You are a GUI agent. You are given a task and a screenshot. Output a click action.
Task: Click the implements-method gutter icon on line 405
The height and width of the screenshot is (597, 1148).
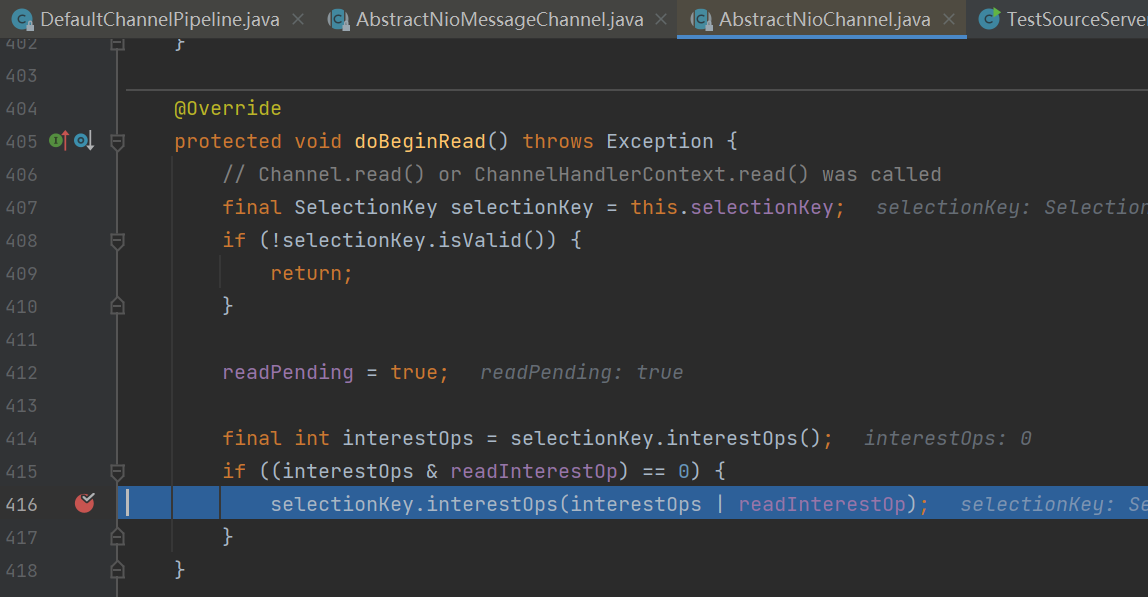[x=58, y=141]
